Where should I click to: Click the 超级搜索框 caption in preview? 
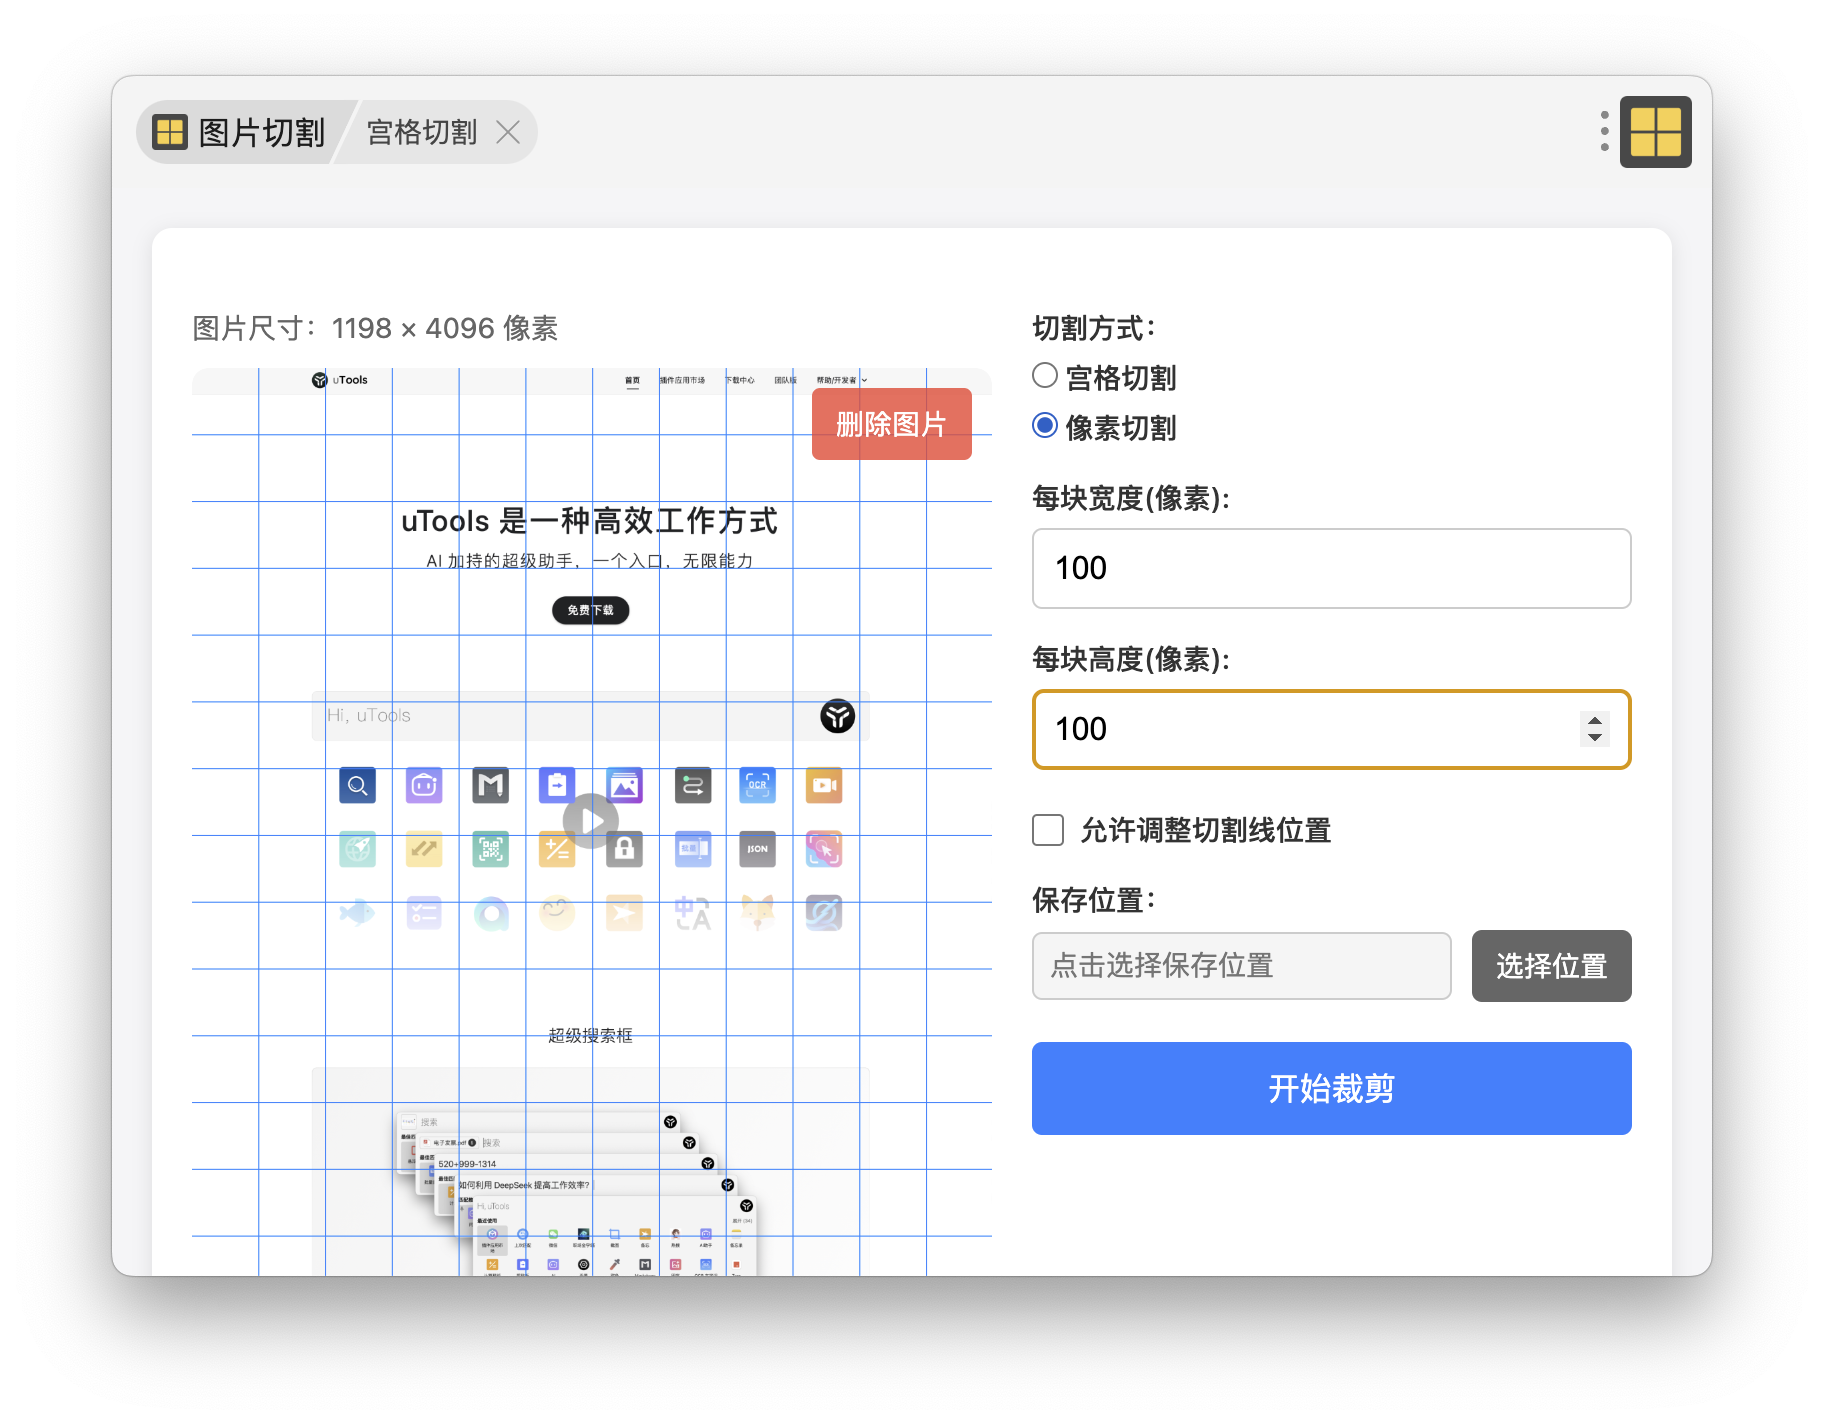[x=591, y=1035]
